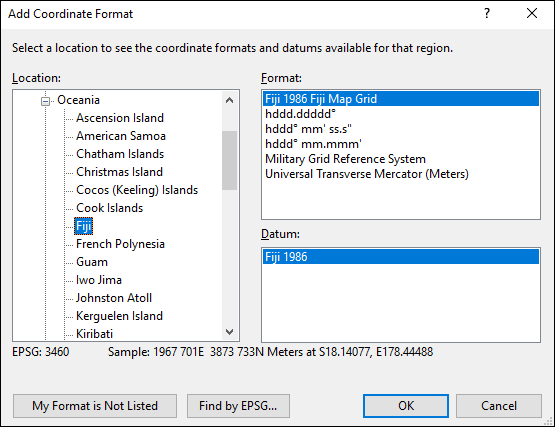Click the EPSG: 3460 label
This screenshot has height=427, width=555.
pos(41,352)
